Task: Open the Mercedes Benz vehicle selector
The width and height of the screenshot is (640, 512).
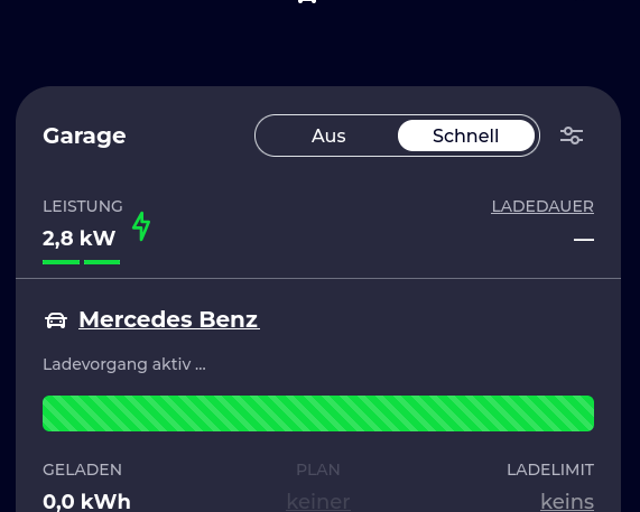Action: point(169,319)
